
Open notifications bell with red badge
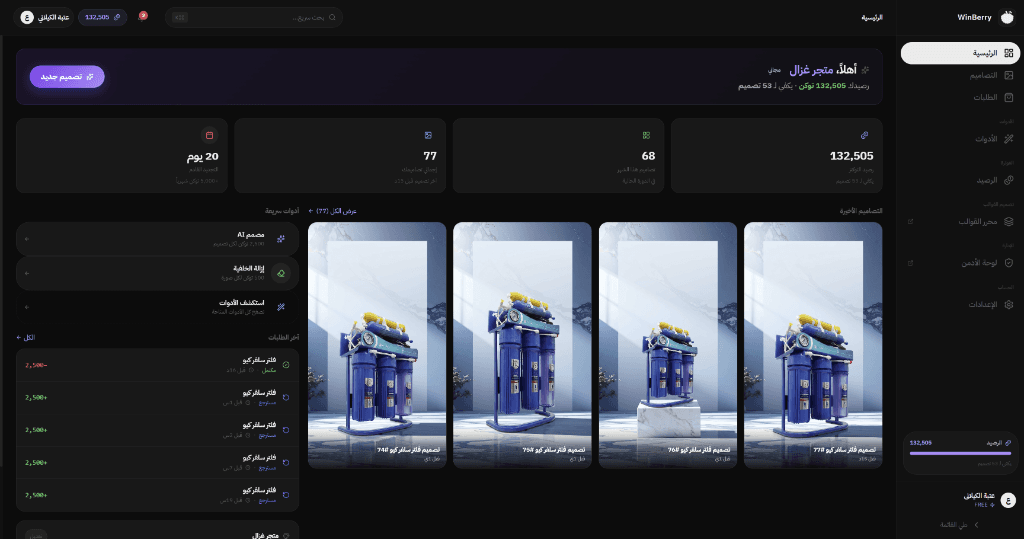(142, 16)
